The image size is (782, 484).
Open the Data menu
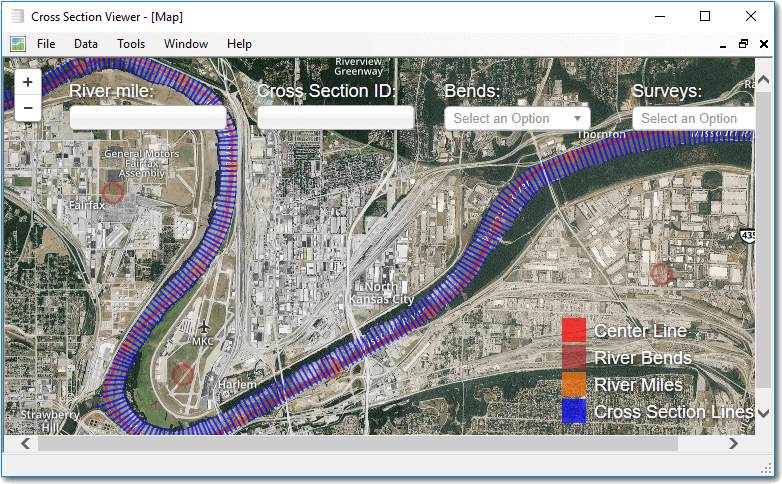click(86, 44)
